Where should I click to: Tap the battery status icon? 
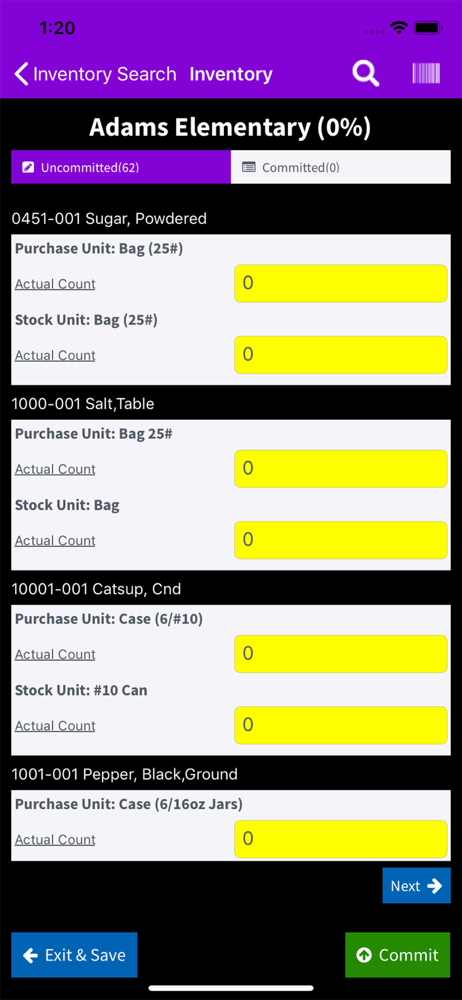[428, 28]
